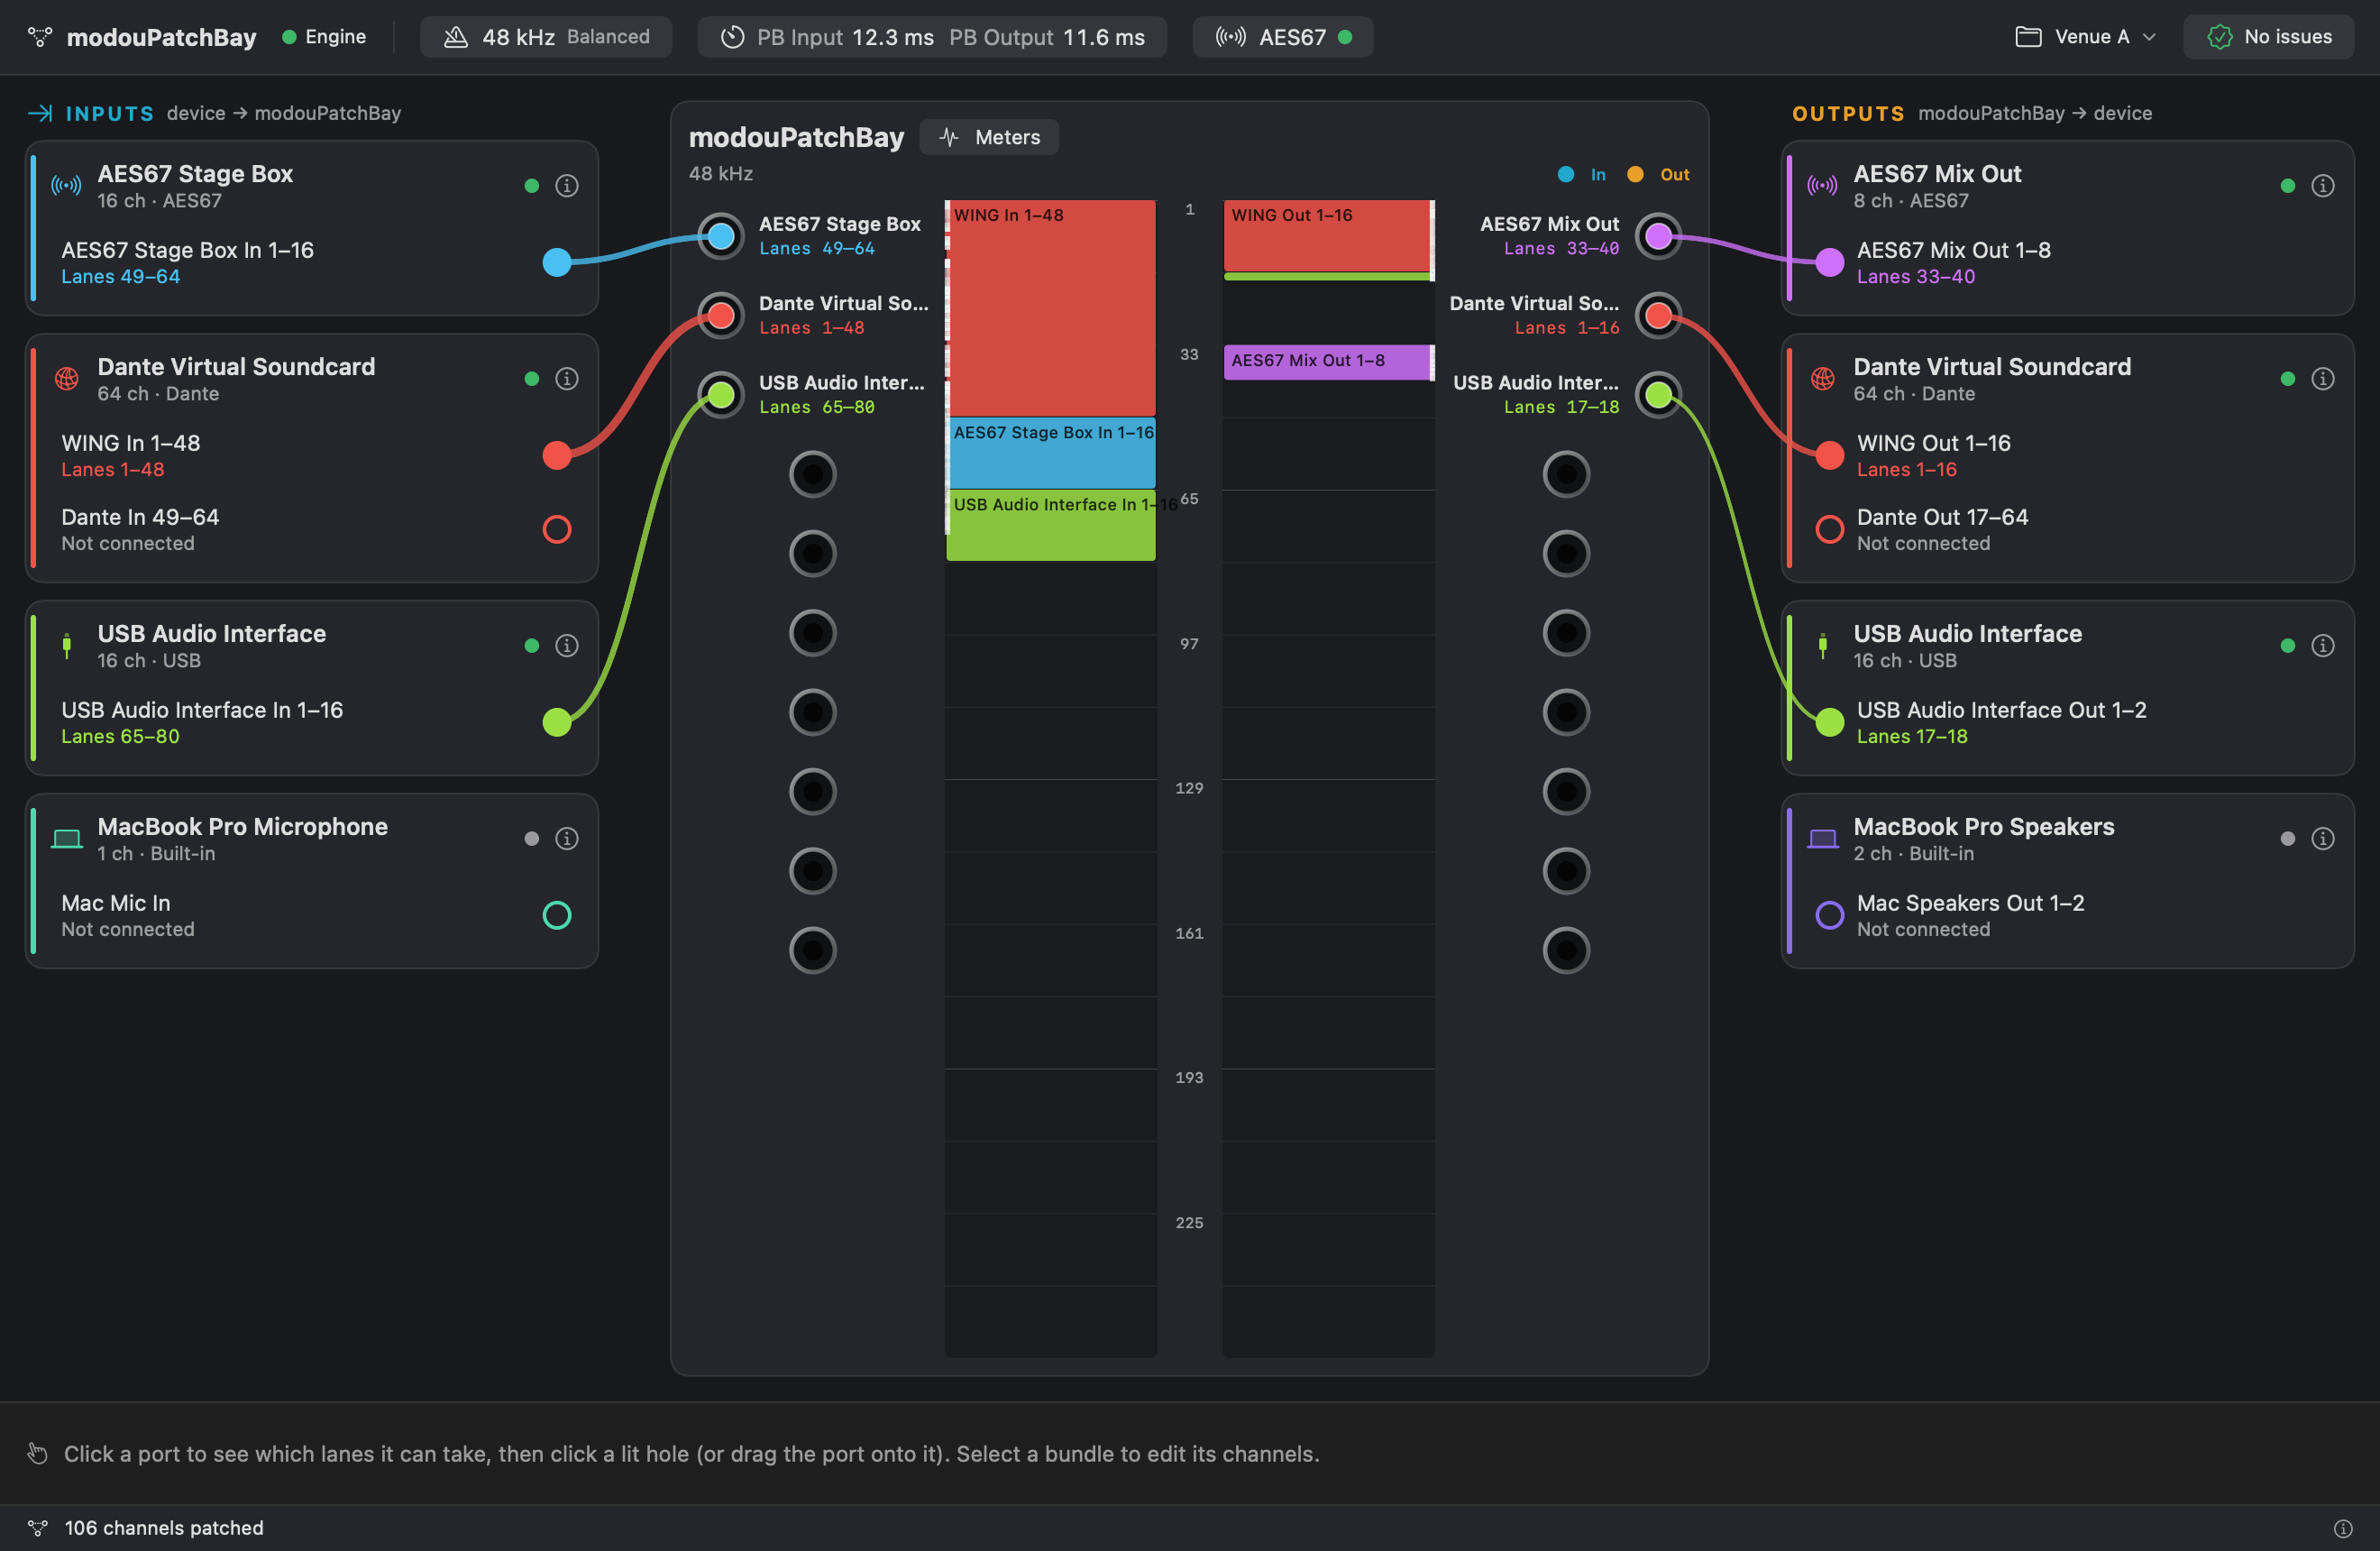Screen dimensions: 2380x1551
Task: Toggle the Meters view
Action: (x=990, y=137)
